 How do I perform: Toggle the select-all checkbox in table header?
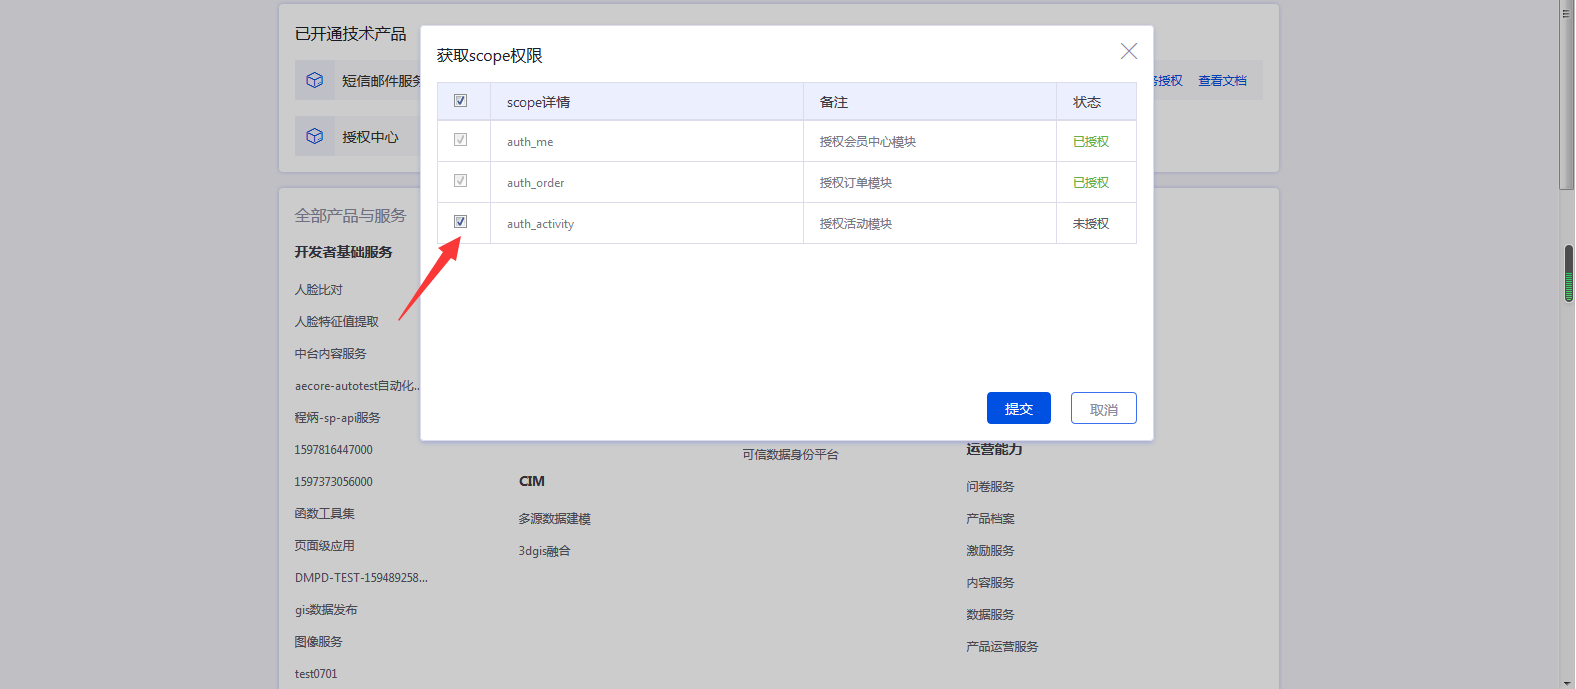[x=460, y=101]
